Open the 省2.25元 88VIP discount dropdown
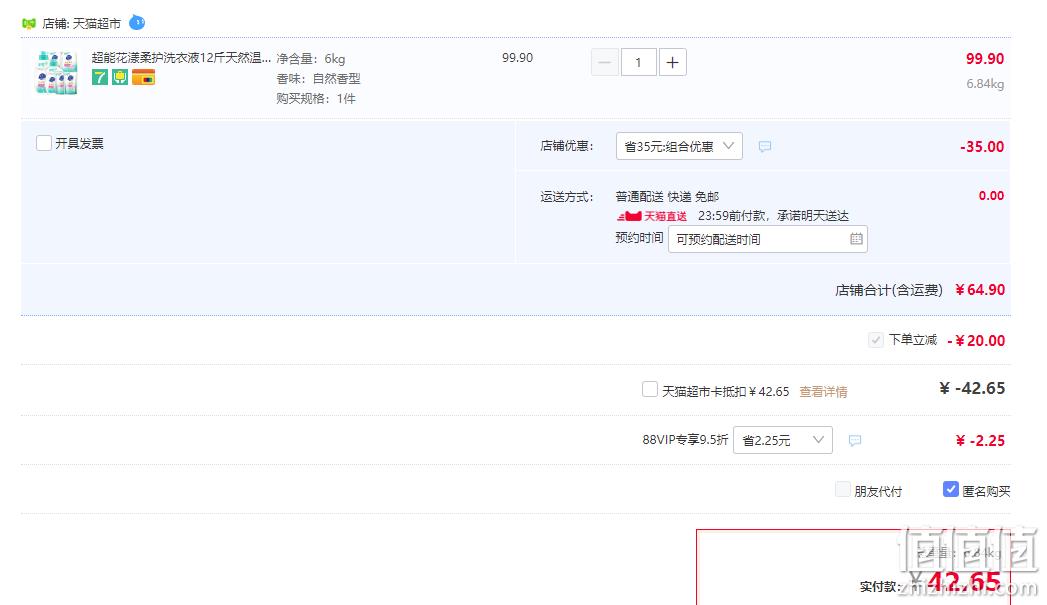1047x605 pixels. click(x=783, y=440)
